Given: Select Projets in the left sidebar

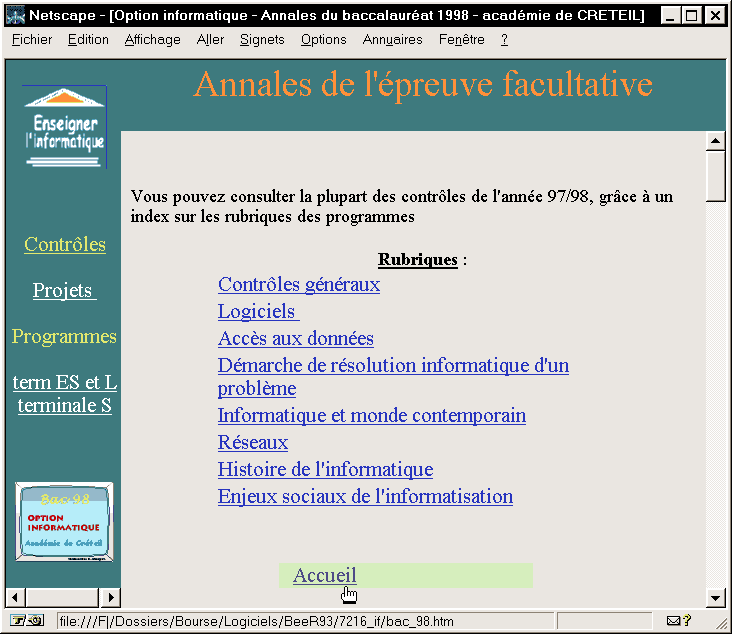Looking at the screenshot, I should tap(64, 291).
